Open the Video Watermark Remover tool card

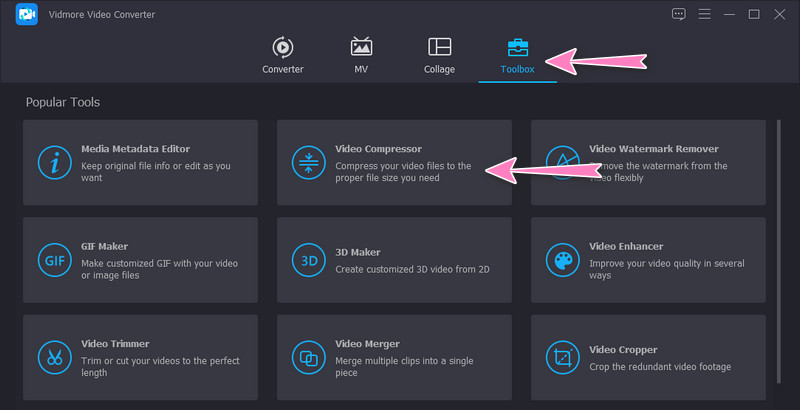pyautogui.click(x=648, y=163)
